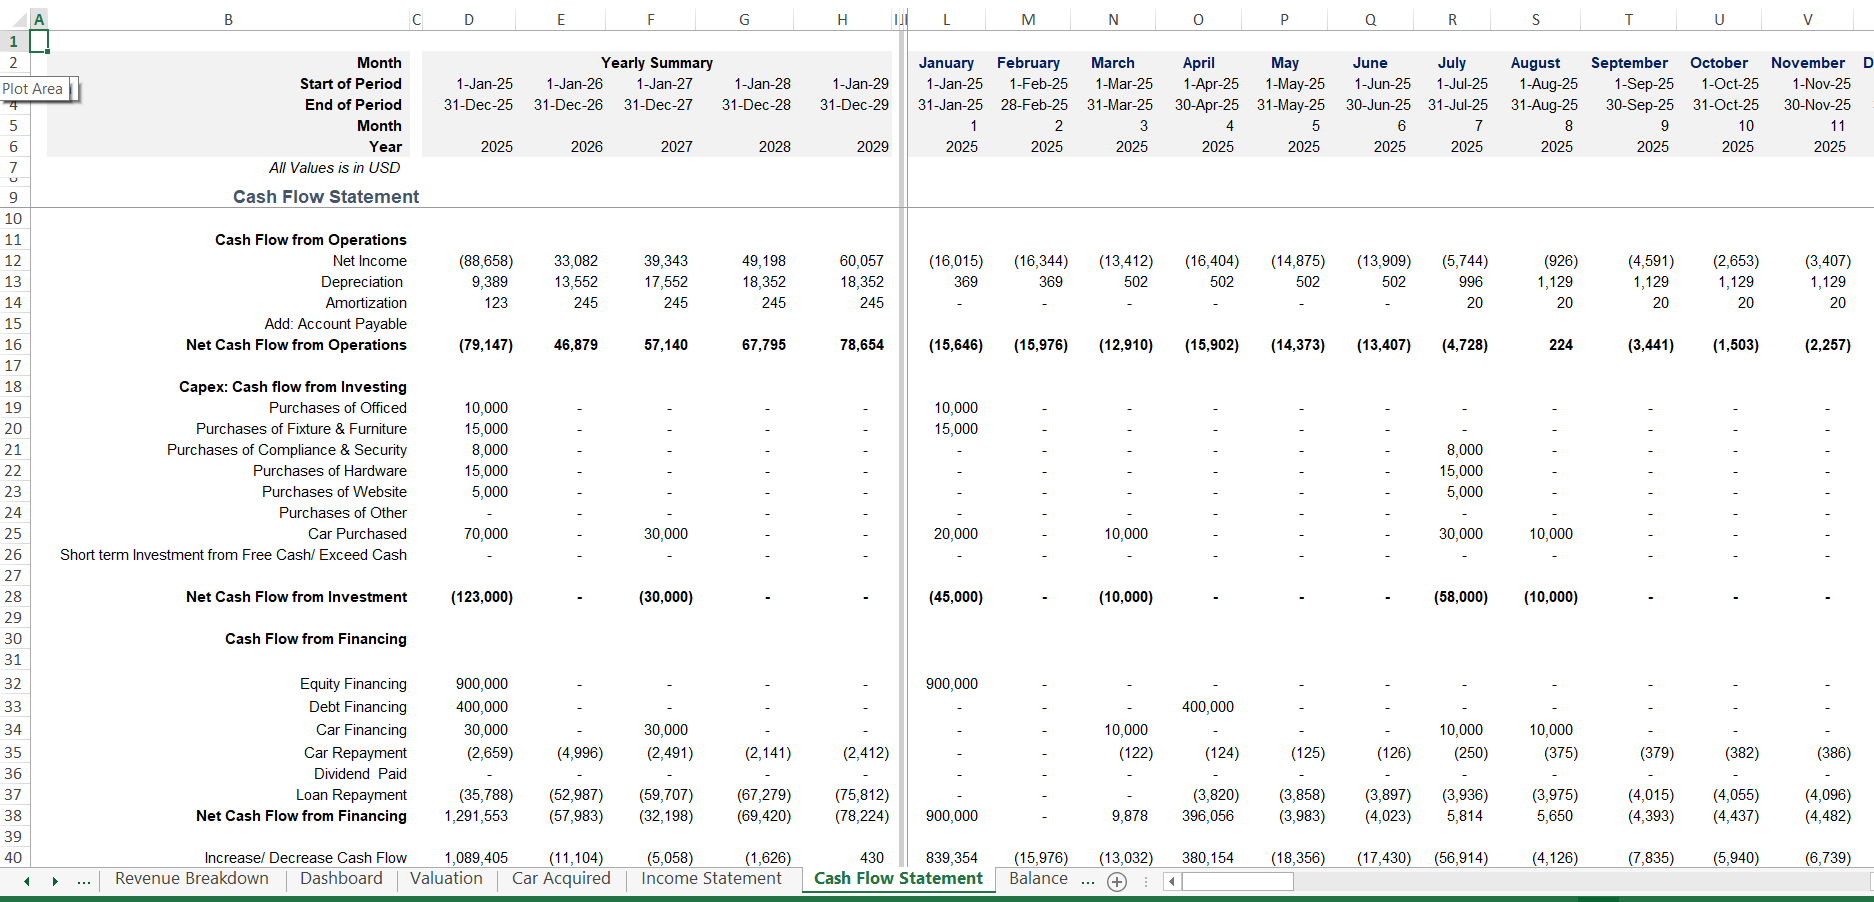Screen dimensions: 1874x902
Task: Show more sheet tabs after Balance
Action: pyautogui.click(x=1088, y=881)
